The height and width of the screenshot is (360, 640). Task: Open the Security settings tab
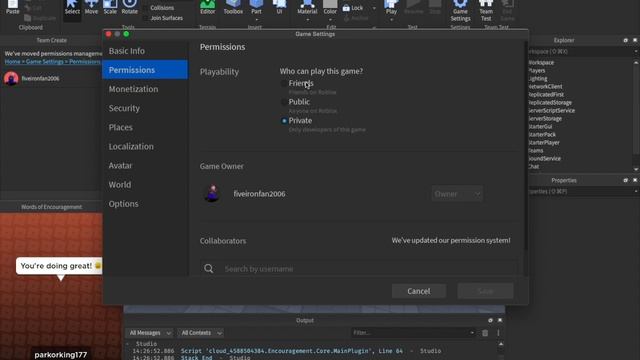click(145, 108)
